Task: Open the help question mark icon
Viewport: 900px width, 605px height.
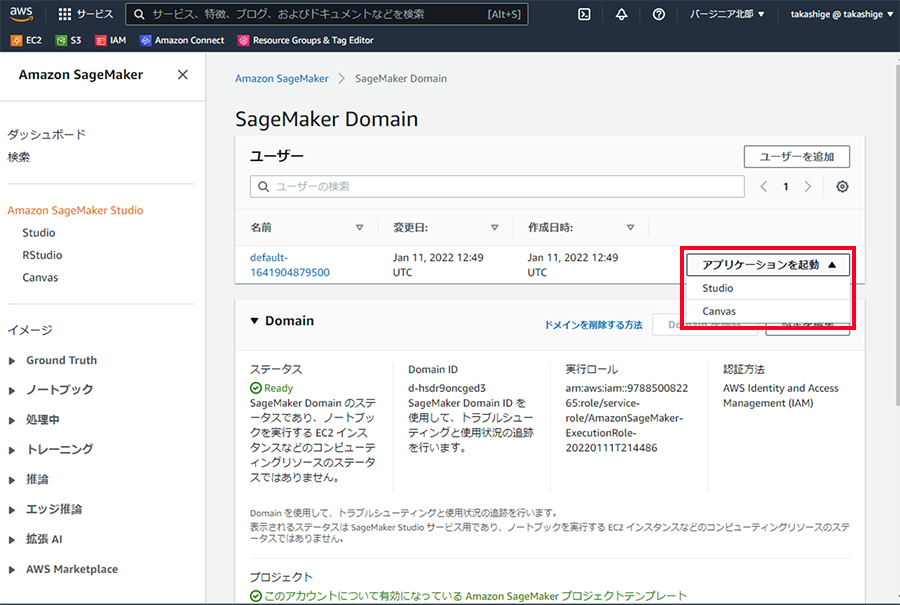Action: click(659, 14)
